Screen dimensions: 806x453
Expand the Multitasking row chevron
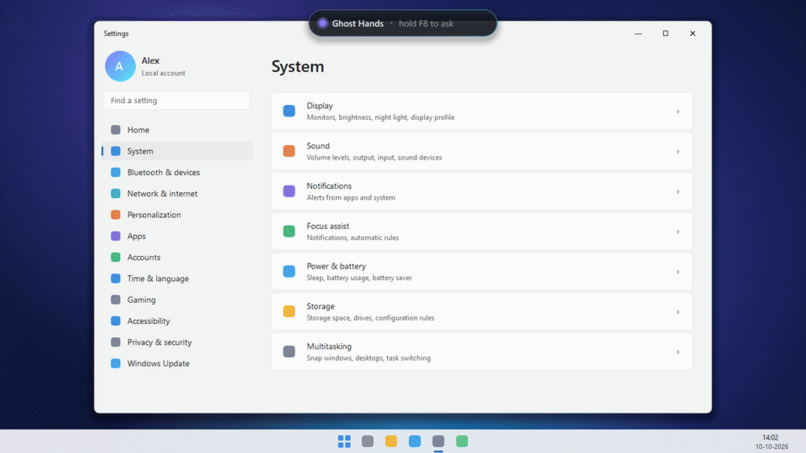[677, 352]
